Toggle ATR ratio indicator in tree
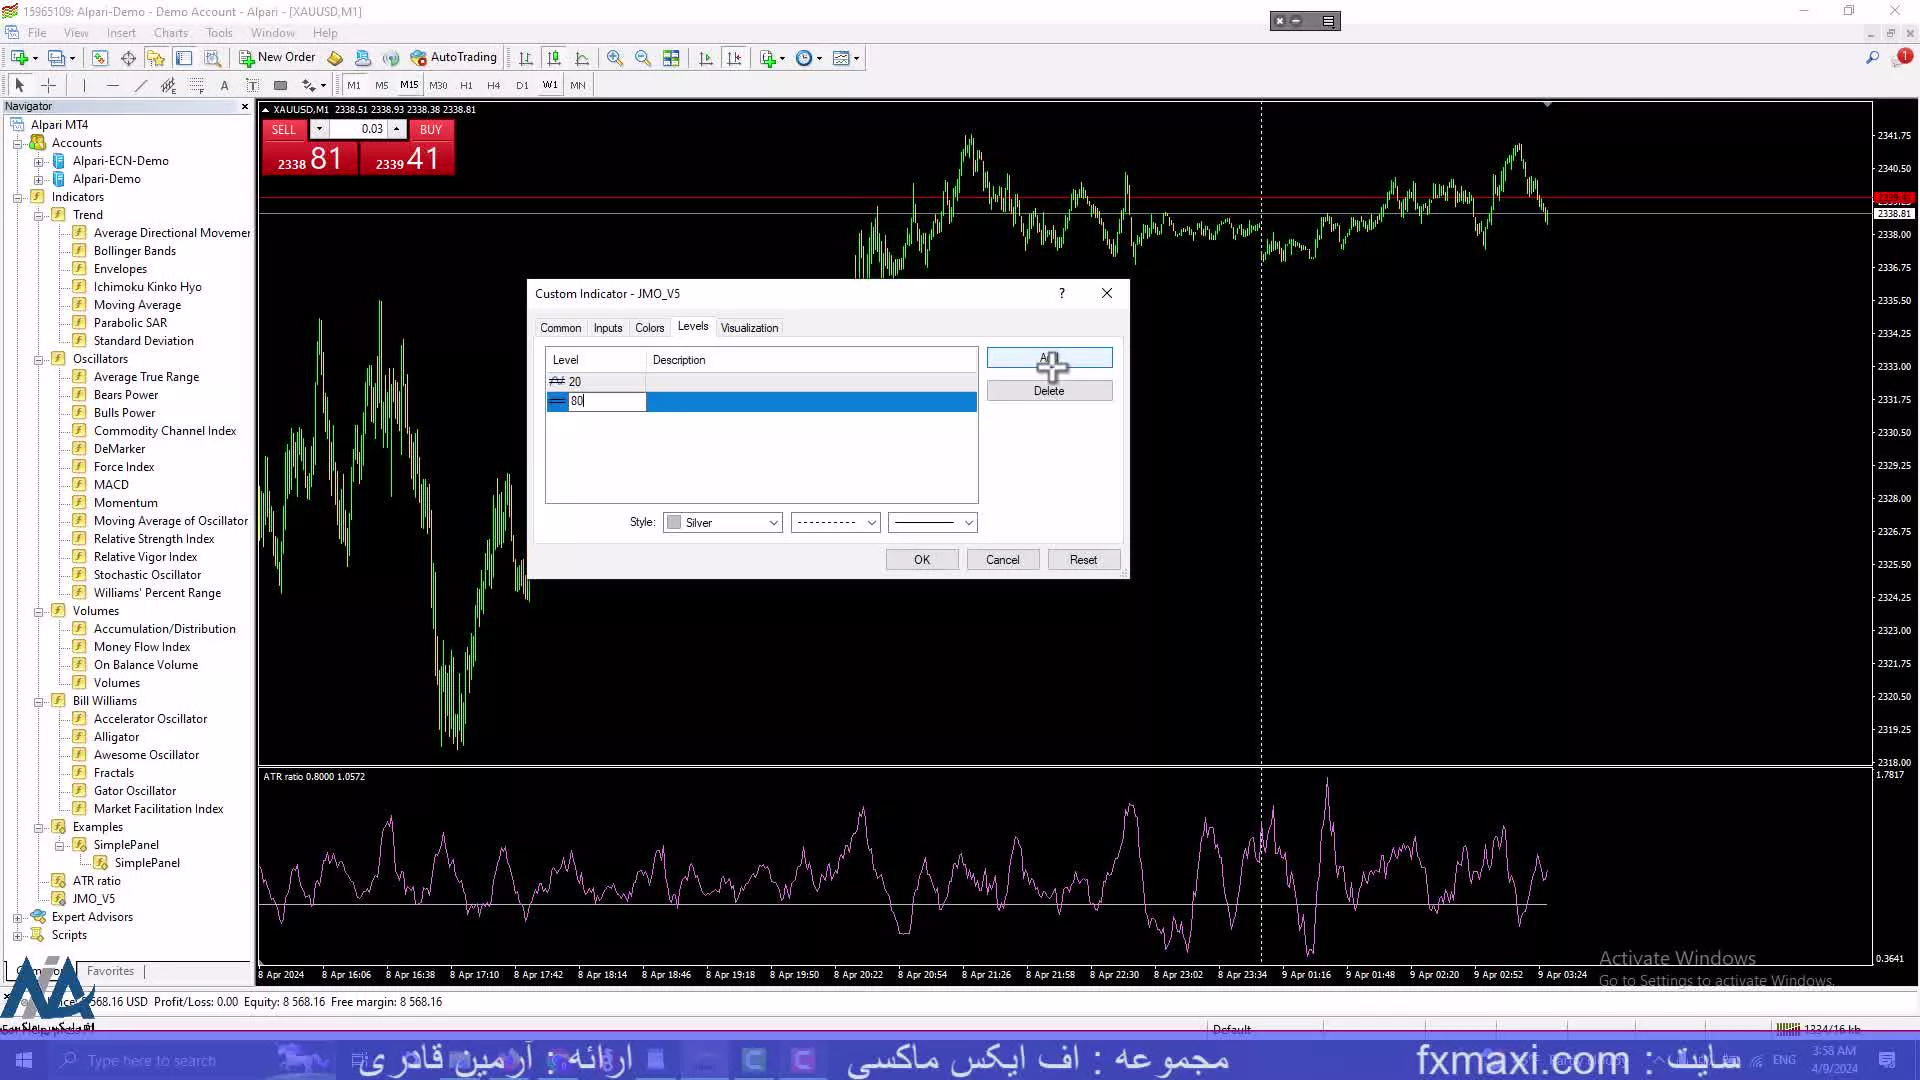 [96, 880]
